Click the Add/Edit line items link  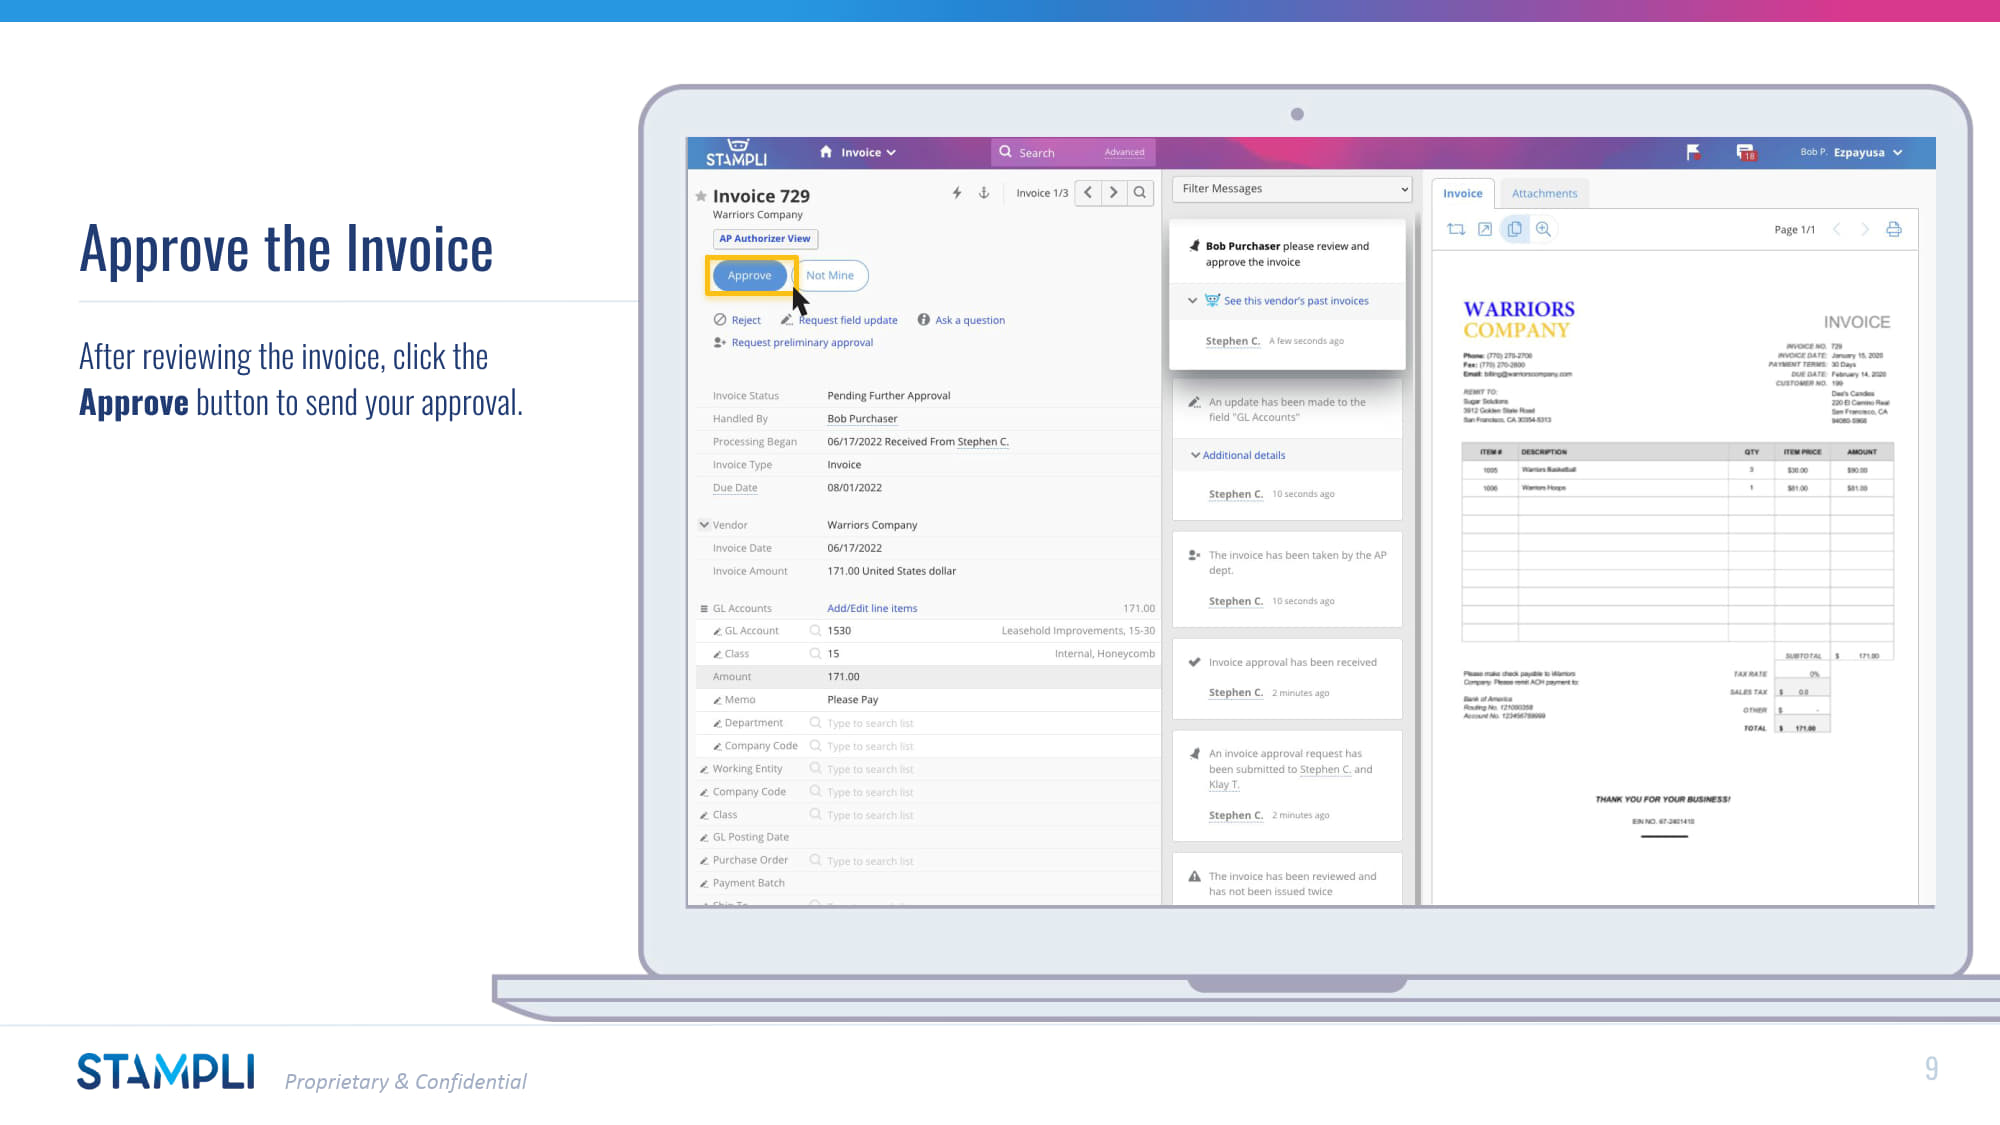(872, 609)
